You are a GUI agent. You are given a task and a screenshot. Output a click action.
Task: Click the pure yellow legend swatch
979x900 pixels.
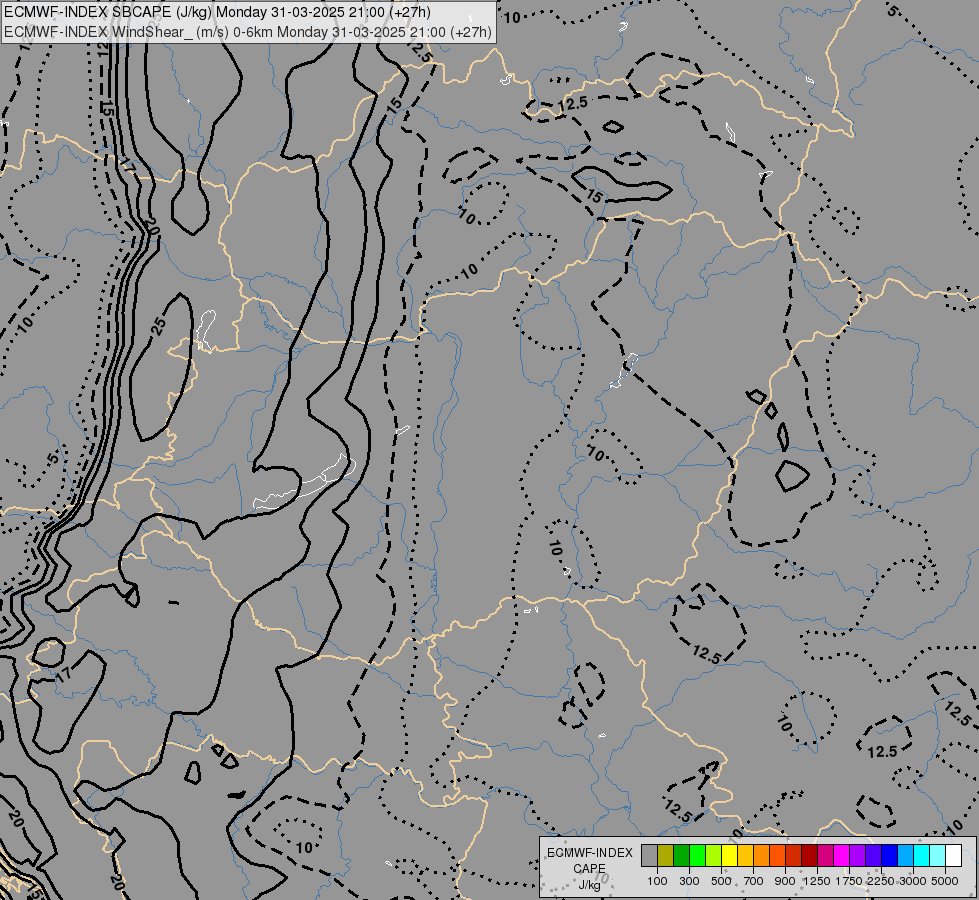point(729,855)
